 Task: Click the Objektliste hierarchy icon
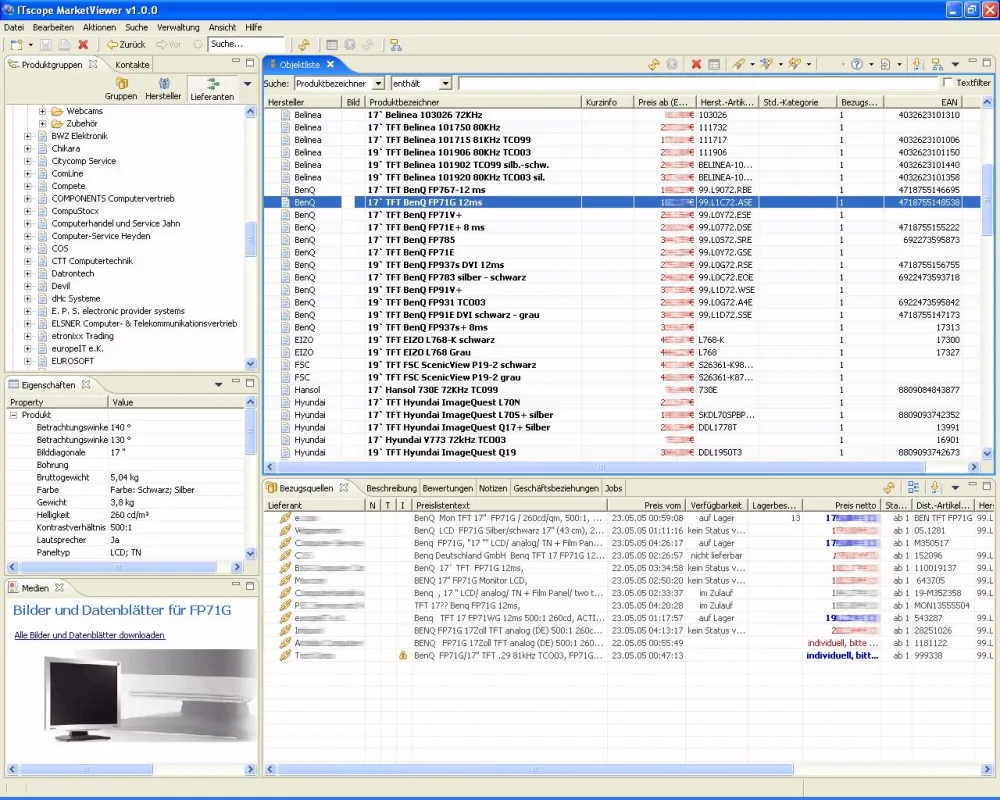pyautogui.click(x=937, y=64)
